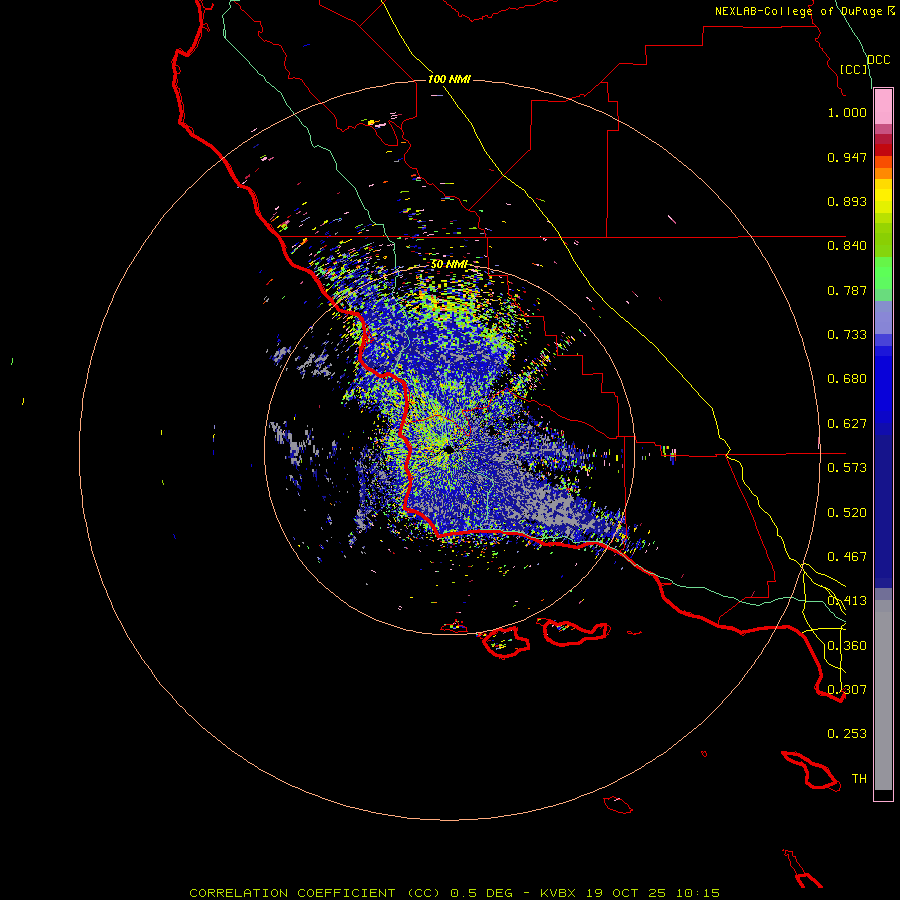Click the [CC] label above the legend
This screenshot has width=900, height=900.
pyautogui.click(x=854, y=69)
